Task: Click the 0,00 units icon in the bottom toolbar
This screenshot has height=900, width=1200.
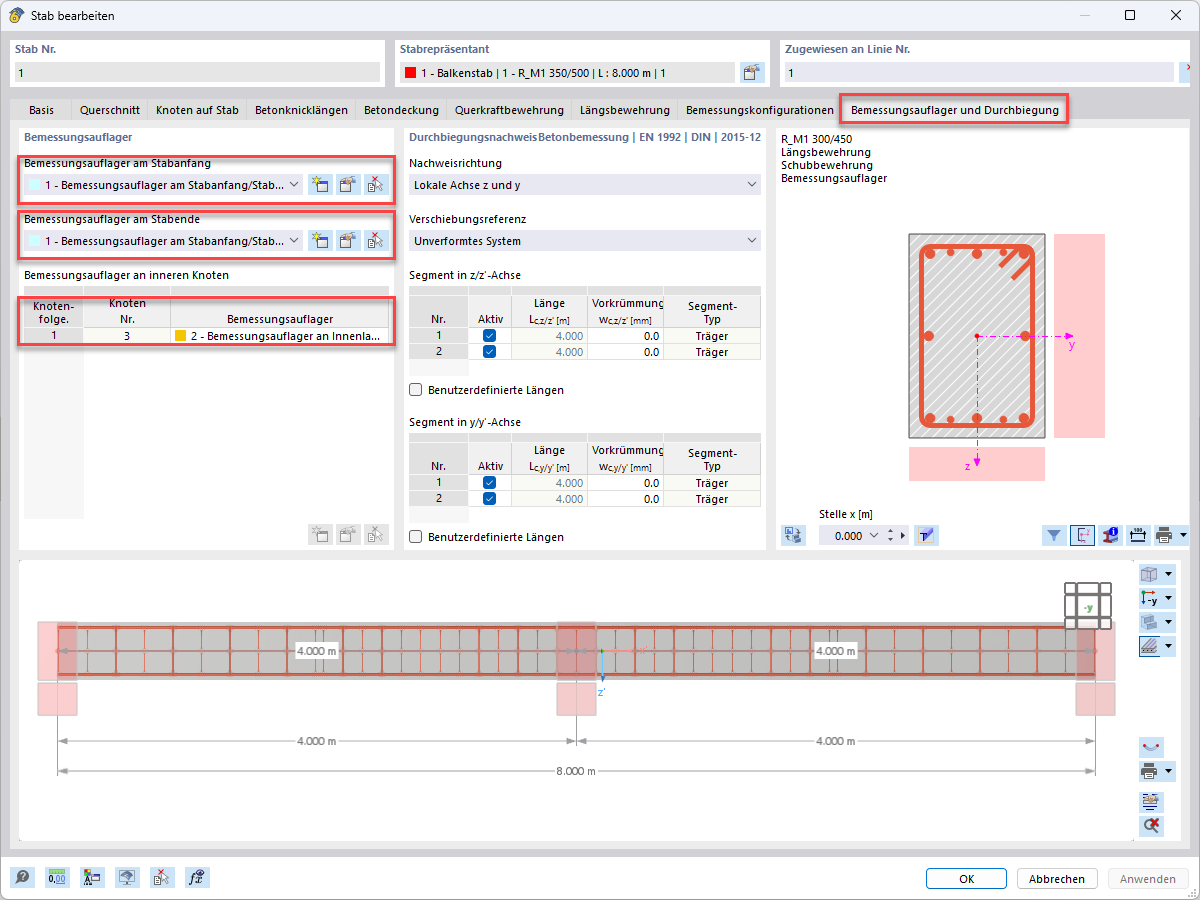Action: tap(57, 877)
